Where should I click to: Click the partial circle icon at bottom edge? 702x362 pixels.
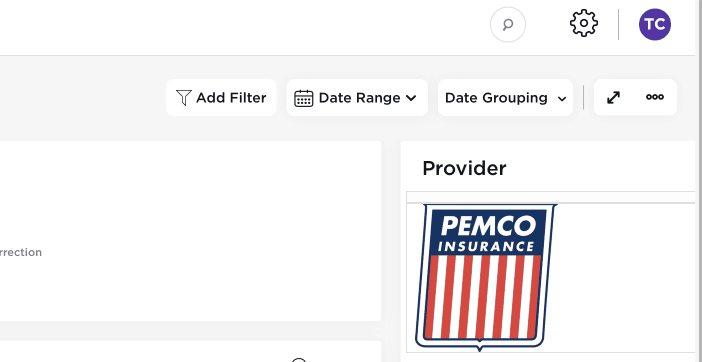pos(299,360)
